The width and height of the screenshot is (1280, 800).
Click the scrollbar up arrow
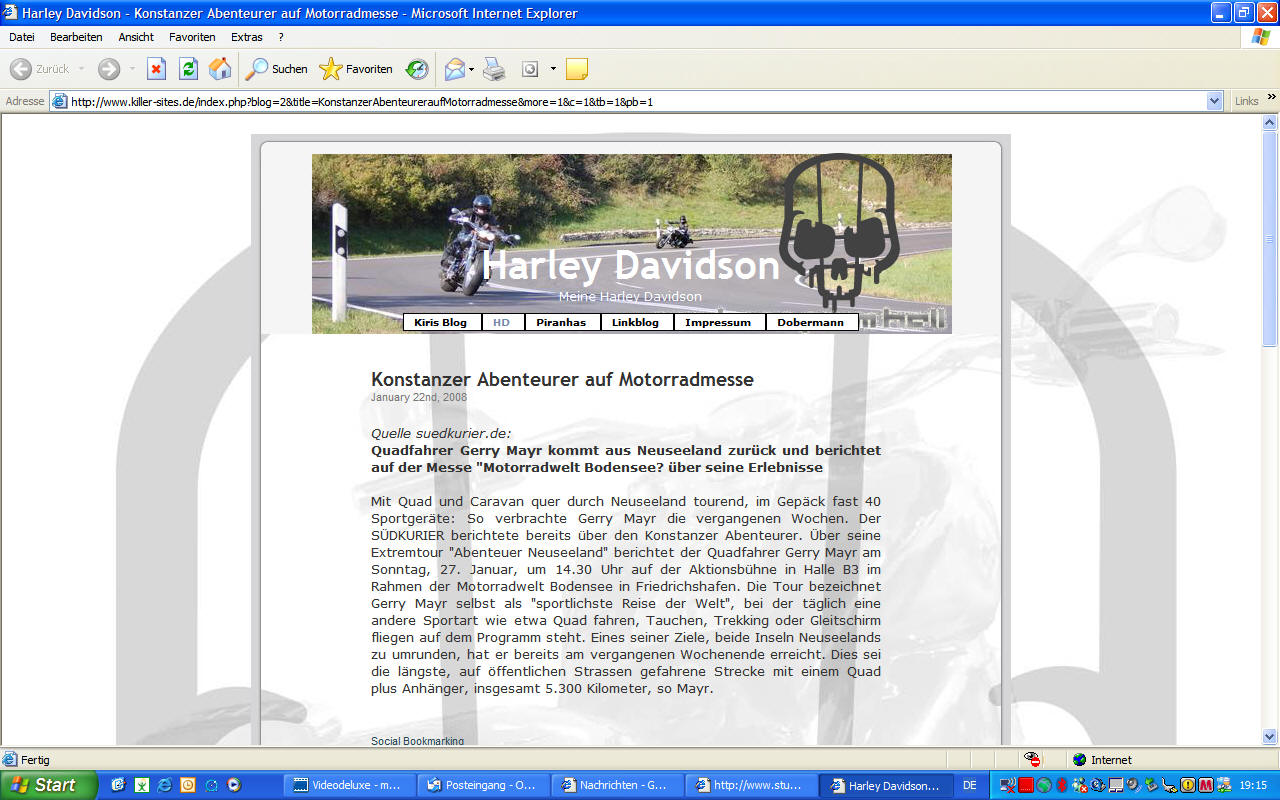tap(1270, 123)
